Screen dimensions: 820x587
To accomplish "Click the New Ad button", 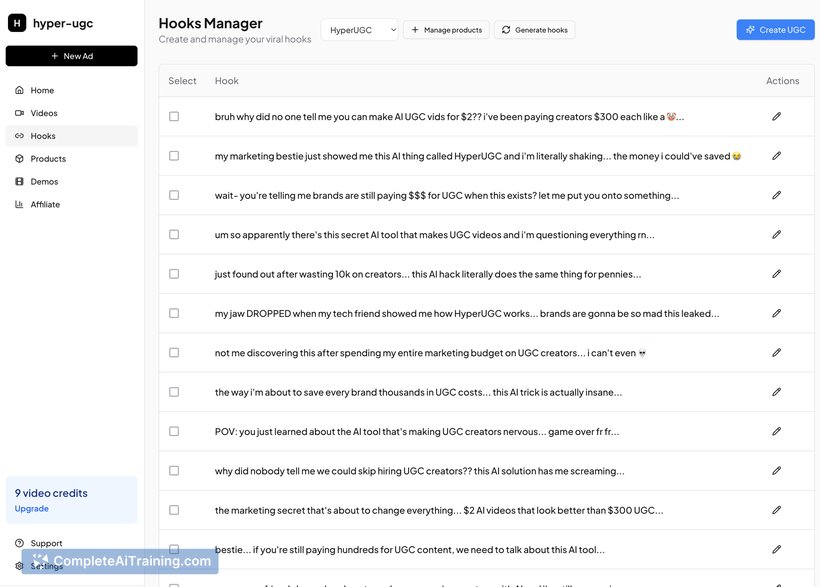I will tap(72, 56).
